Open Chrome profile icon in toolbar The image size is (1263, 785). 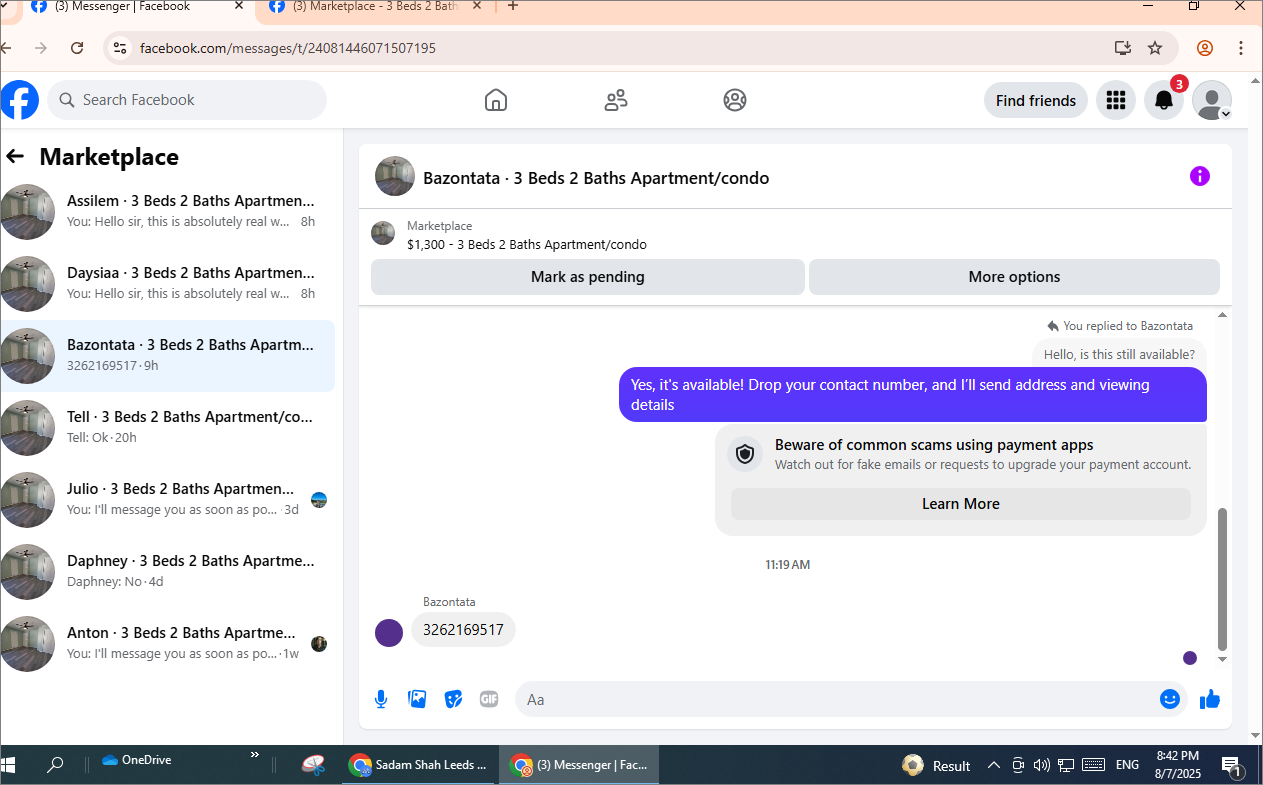pos(1205,48)
